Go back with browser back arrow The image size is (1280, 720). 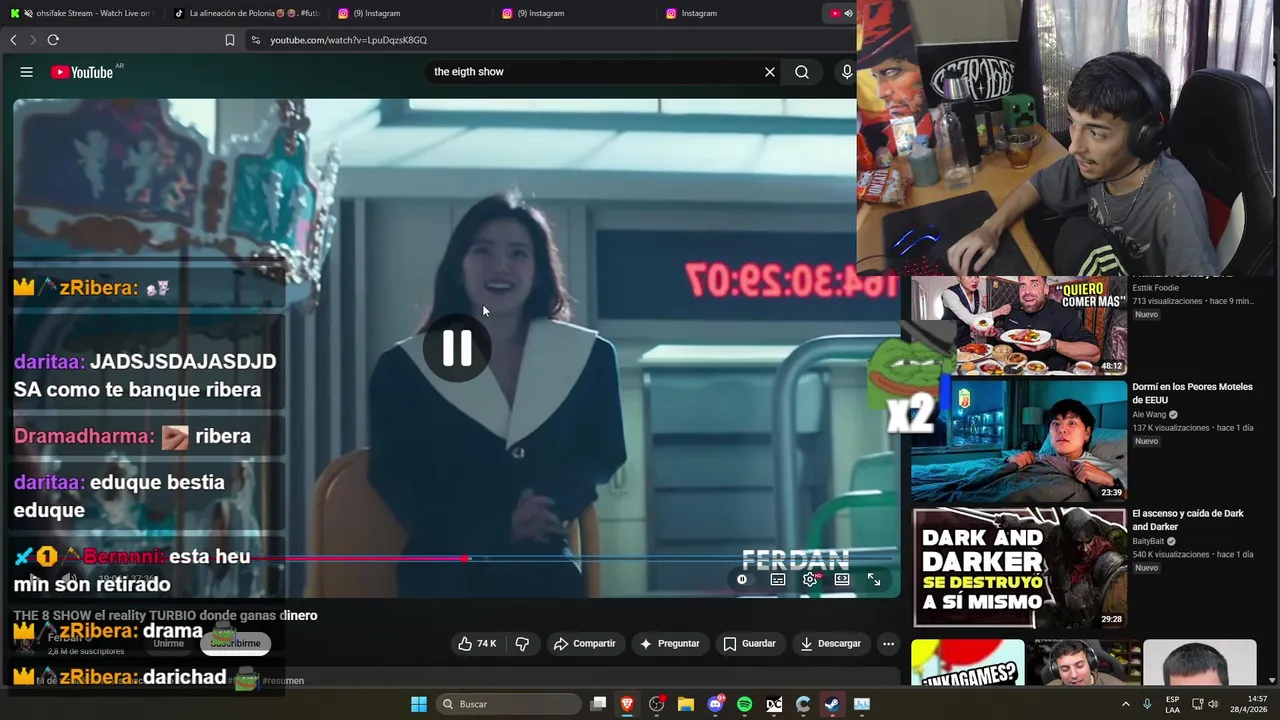click(x=13, y=40)
